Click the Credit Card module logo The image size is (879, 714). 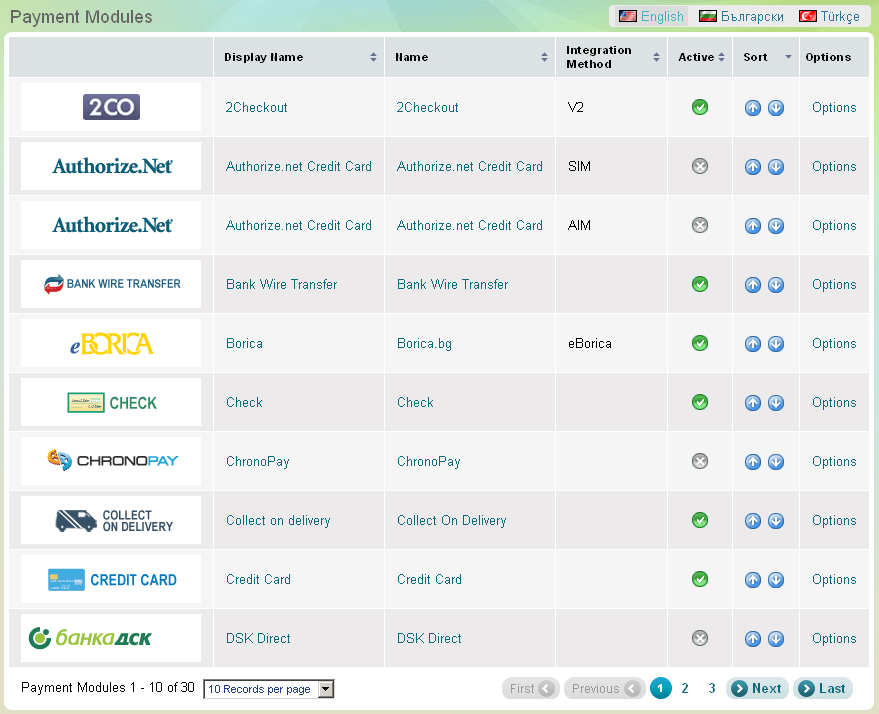pos(110,579)
